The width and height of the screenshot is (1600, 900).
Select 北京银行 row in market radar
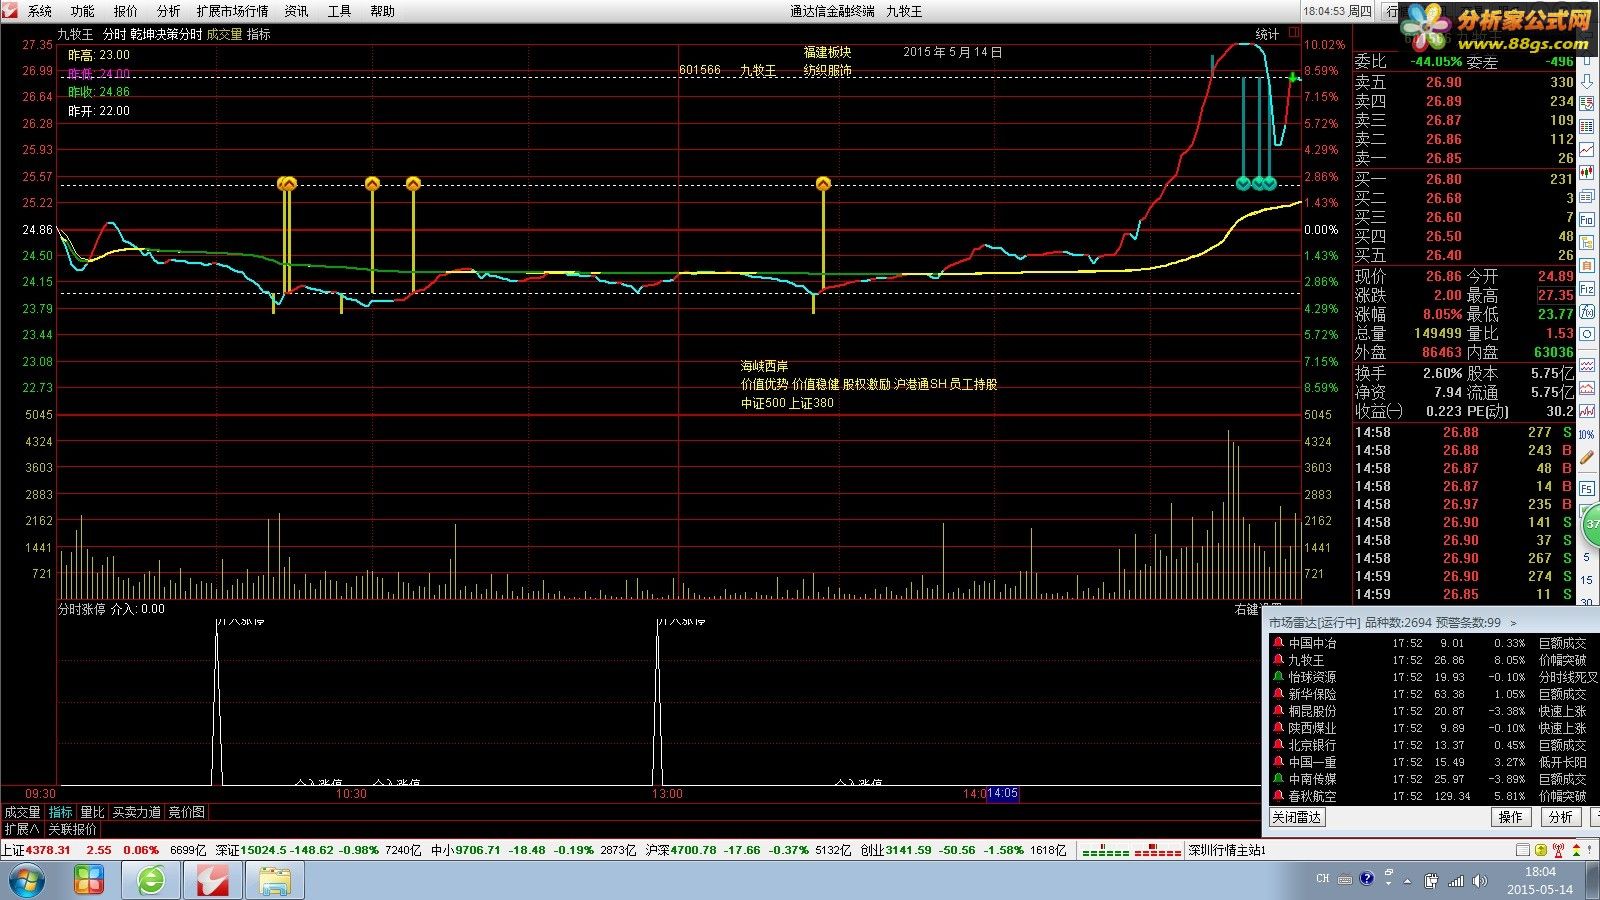(x=1432, y=745)
